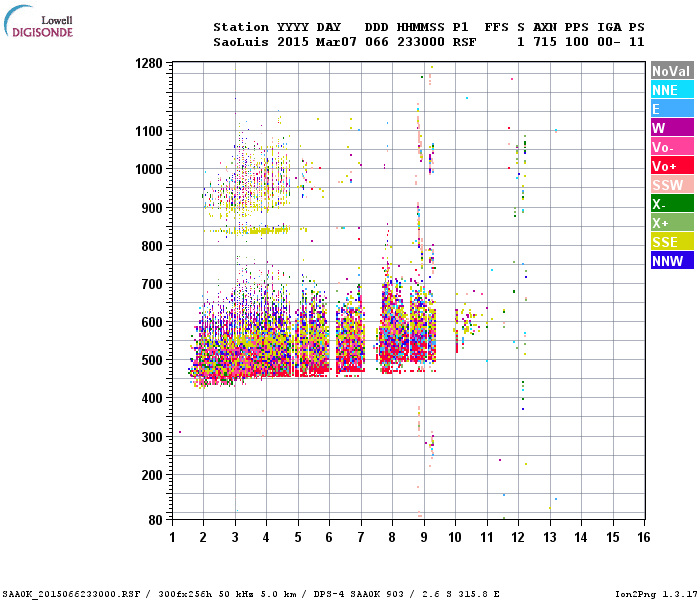The height and width of the screenshot is (600, 700).
Task: Click the 233000 time value in header
Action: pos(421,42)
